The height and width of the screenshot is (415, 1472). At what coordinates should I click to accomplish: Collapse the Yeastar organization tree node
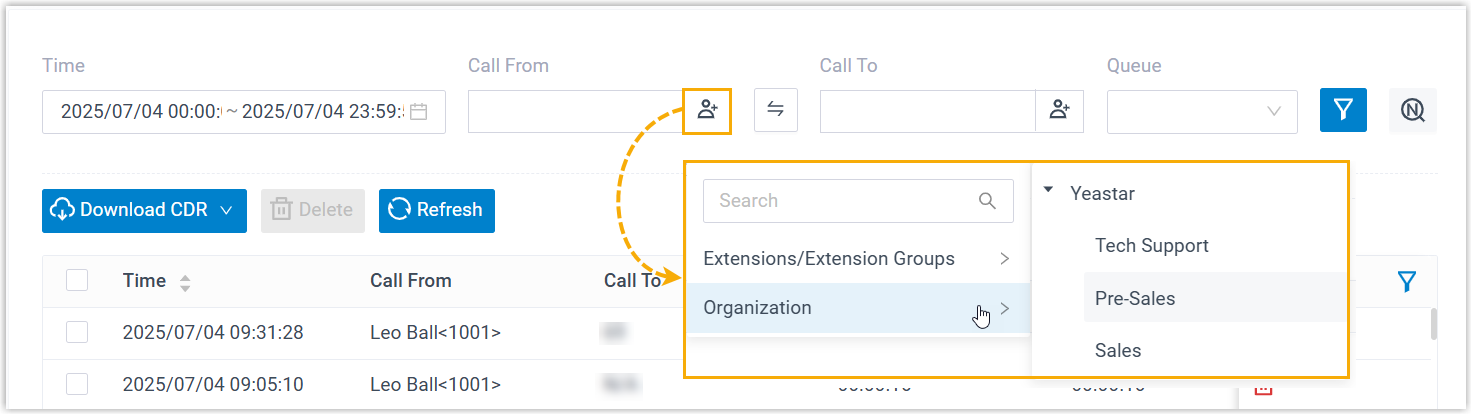(1048, 190)
